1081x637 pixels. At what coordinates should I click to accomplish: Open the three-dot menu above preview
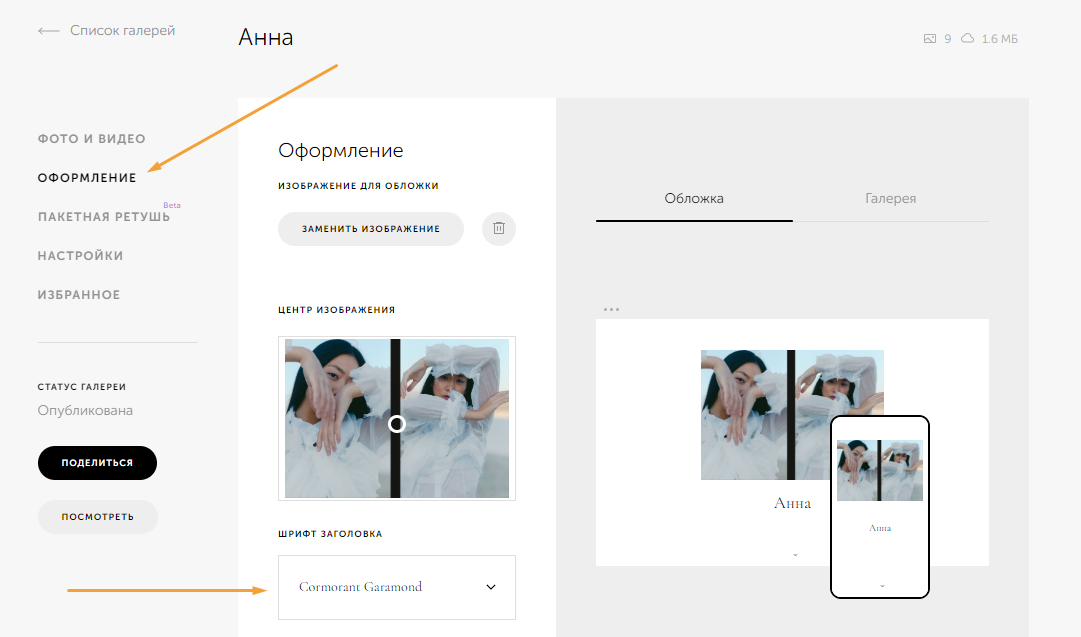point(611,309)
